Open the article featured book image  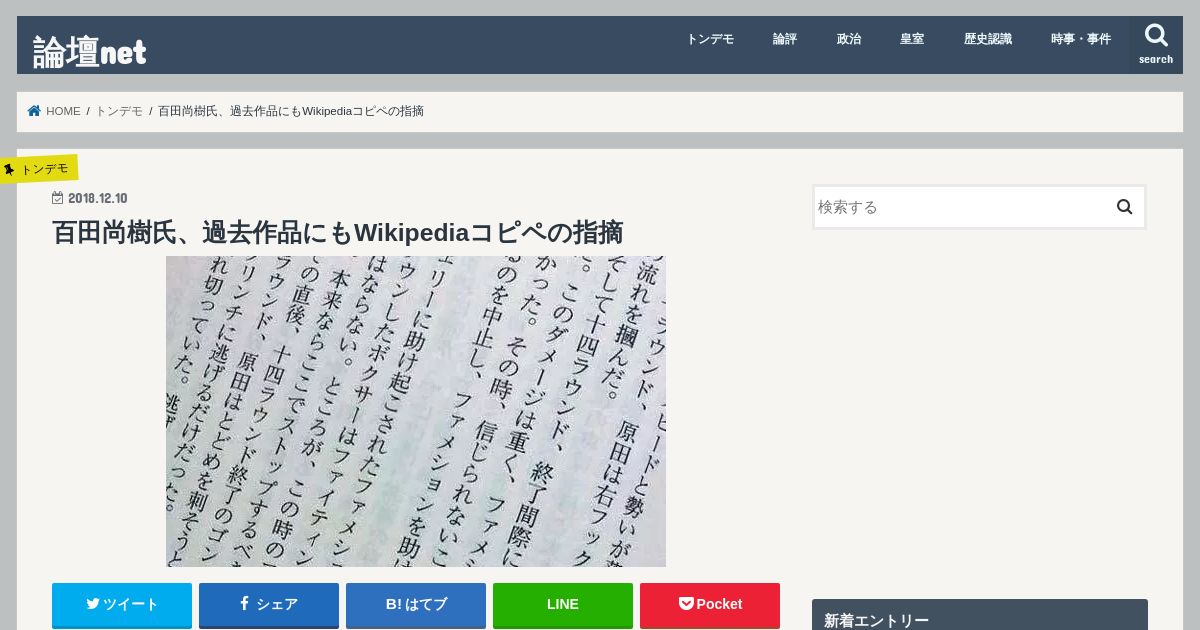pyautogui.click(x=416, y=411)
